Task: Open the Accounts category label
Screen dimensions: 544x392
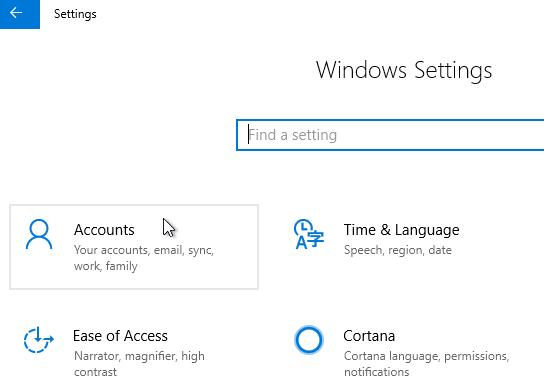Action: click(x=104, y=230)
